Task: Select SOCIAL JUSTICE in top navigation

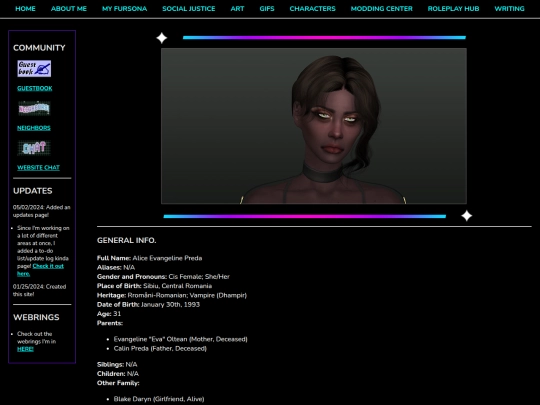Action: tap(189, 9)
